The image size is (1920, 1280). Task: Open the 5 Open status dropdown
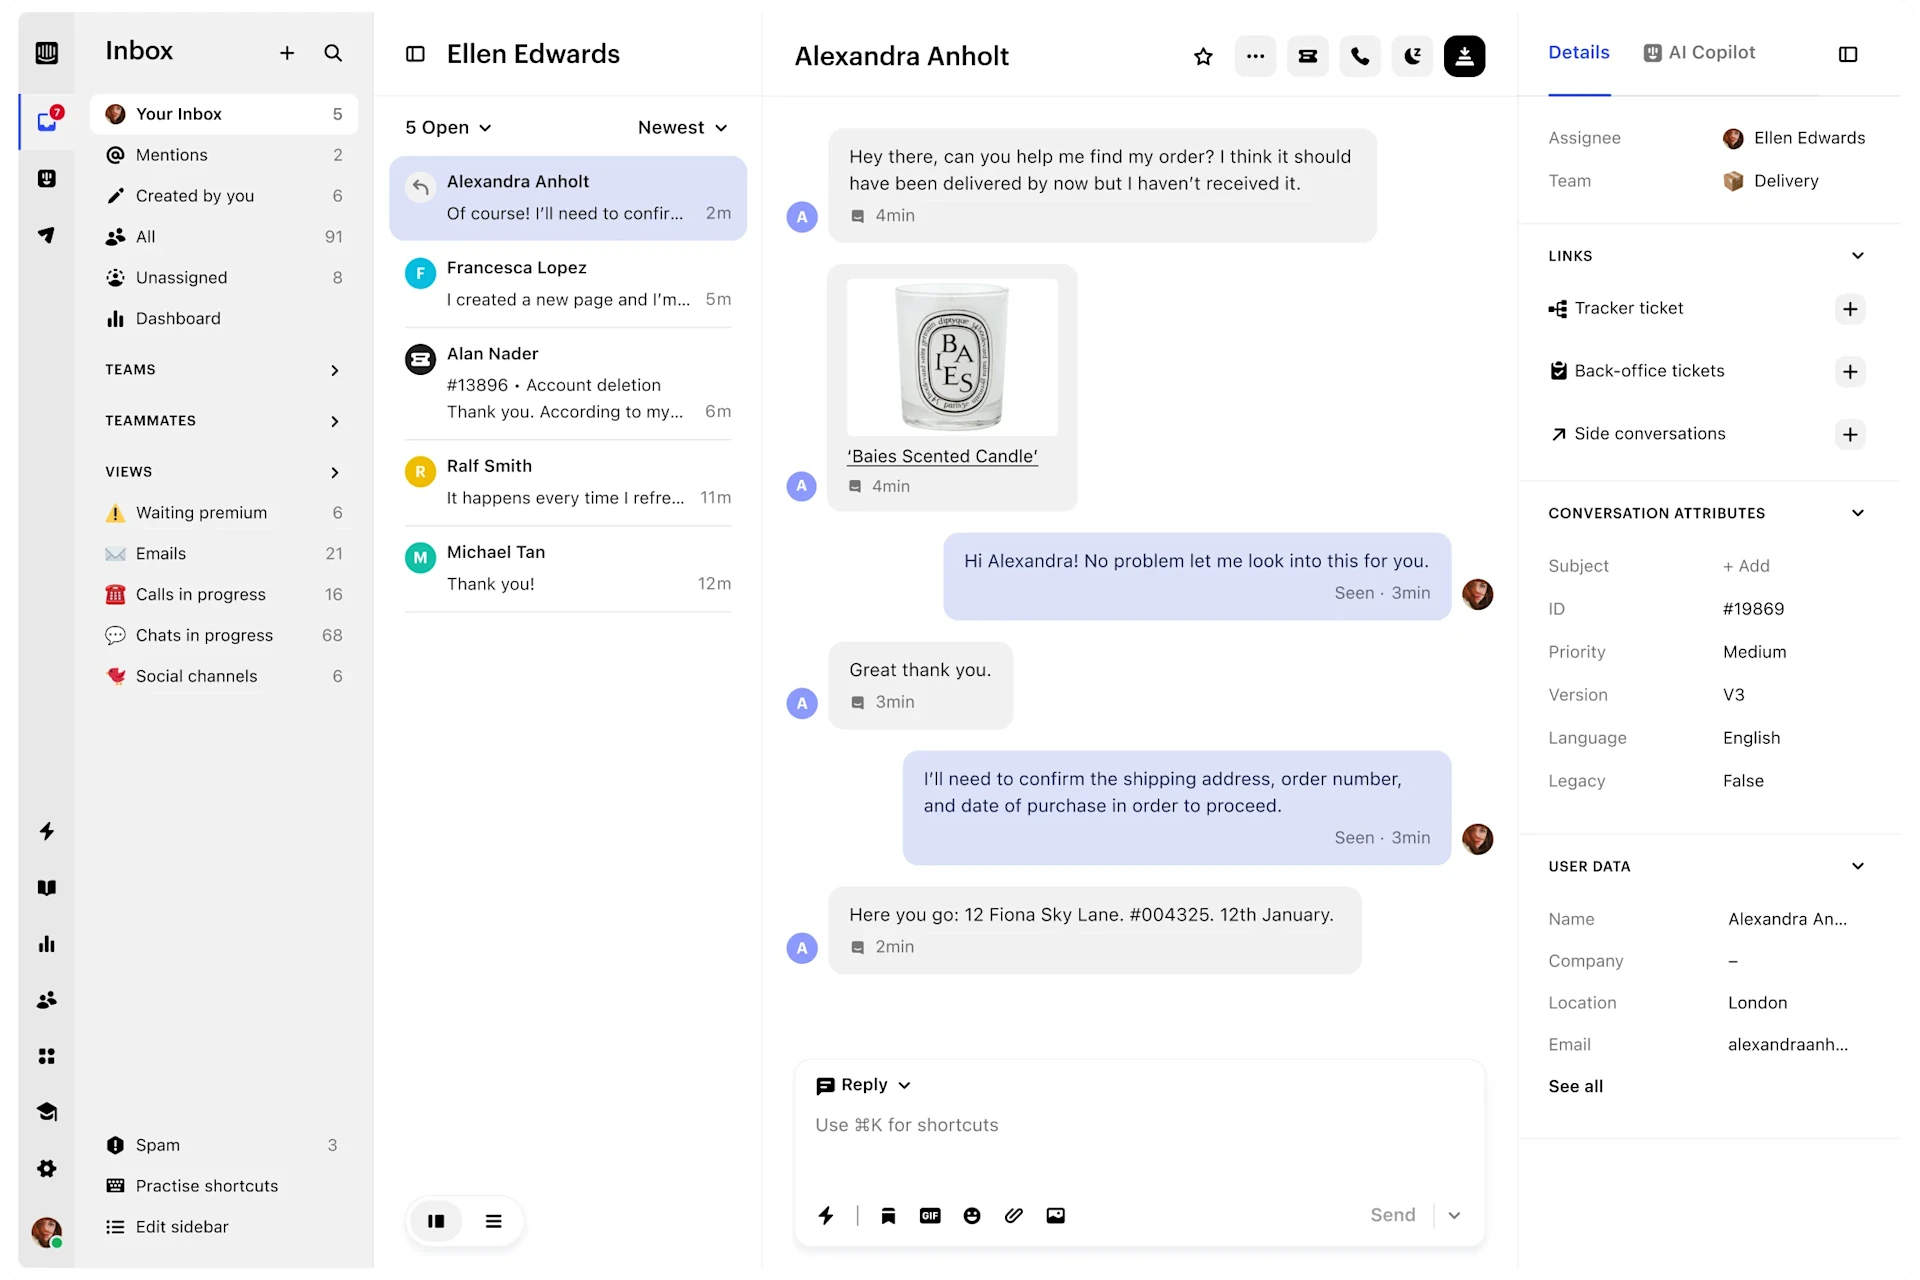pos(448,128)
